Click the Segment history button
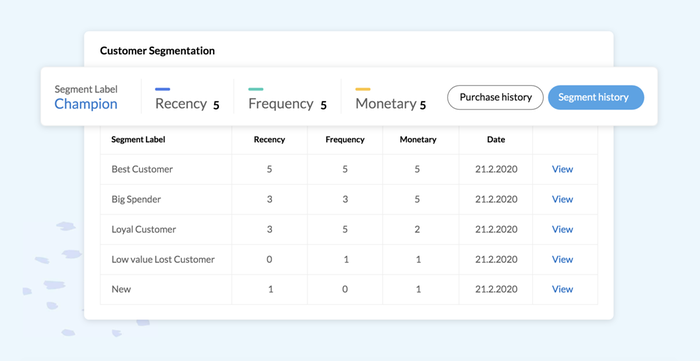Viewport: 700px width, 361px height. click(596, 97)
